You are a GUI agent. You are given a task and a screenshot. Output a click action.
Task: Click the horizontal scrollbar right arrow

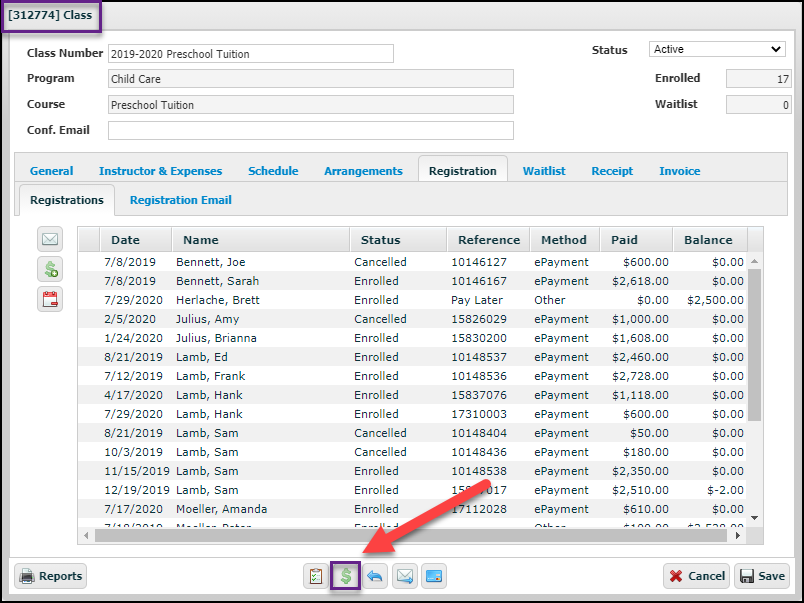[x=737, y=536]
